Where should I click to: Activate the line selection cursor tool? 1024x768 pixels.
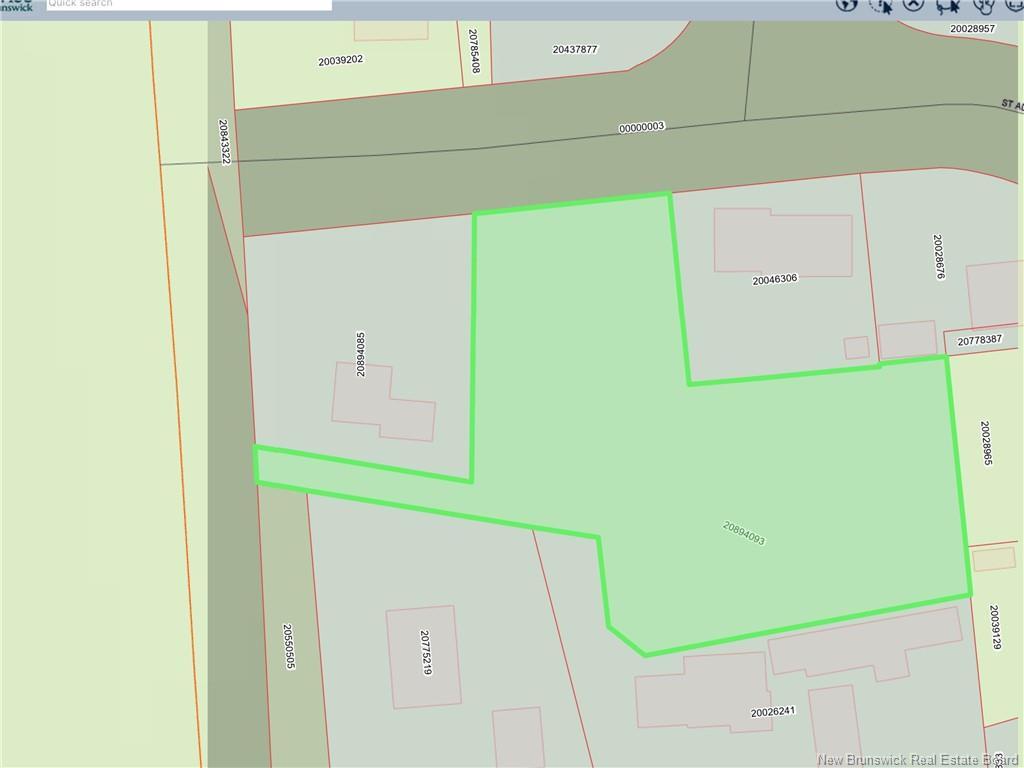tap(947, 5)
